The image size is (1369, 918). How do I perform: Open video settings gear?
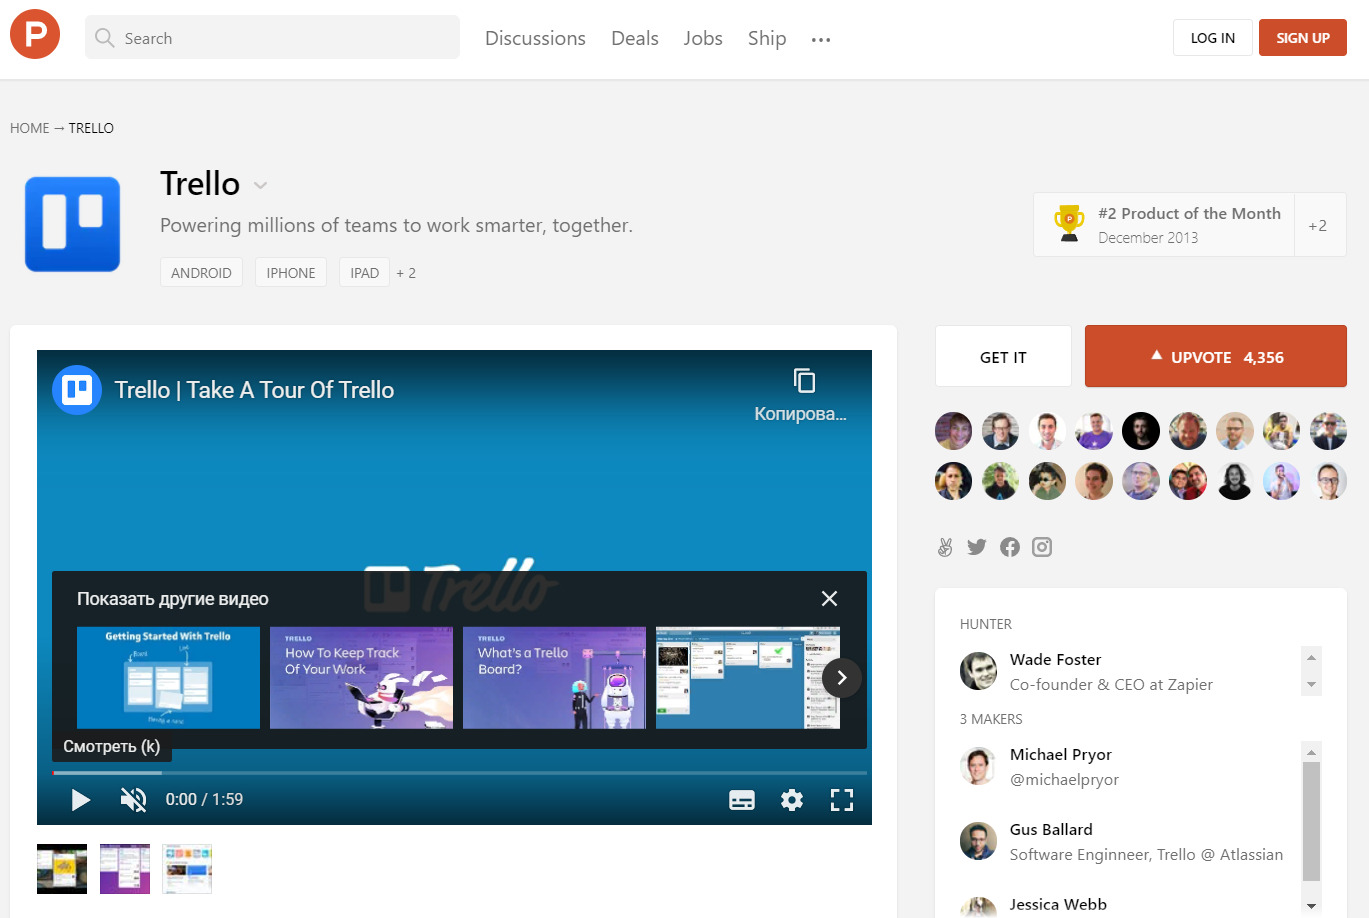click(792, 800)
